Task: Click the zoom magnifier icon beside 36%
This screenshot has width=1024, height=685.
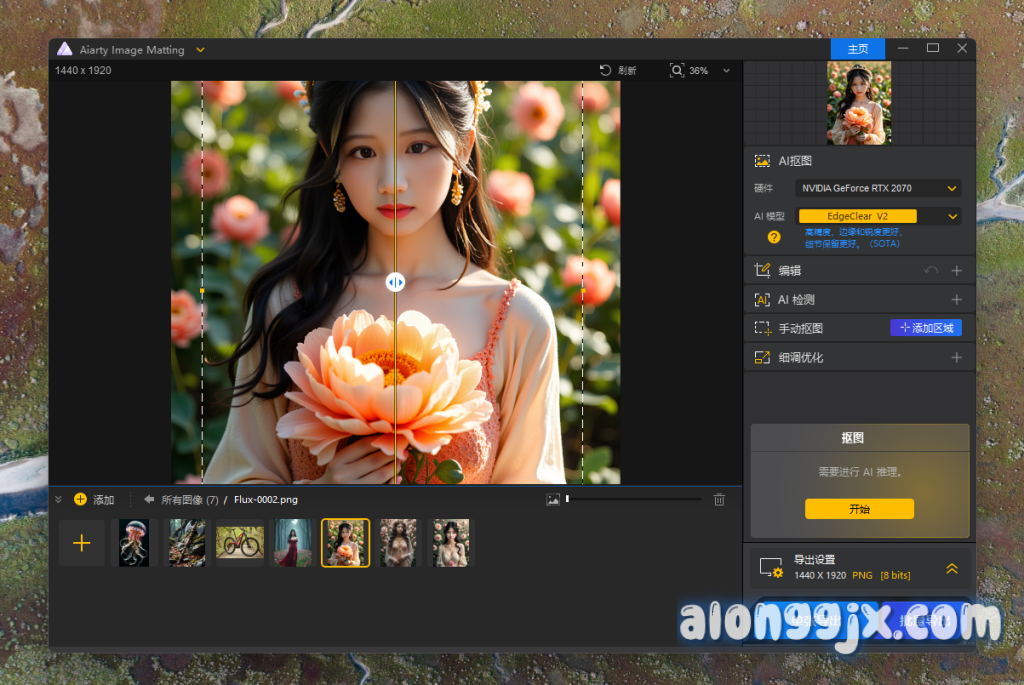Action: [677, 70]
